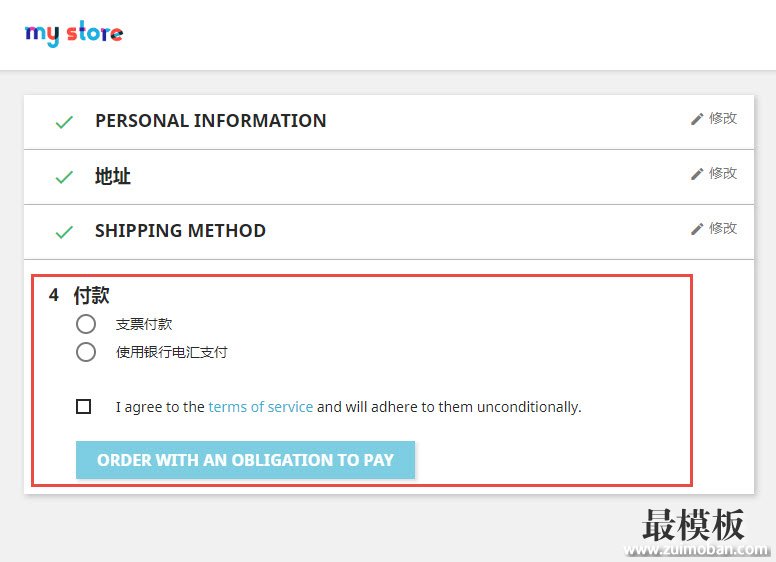776x562 pixels.
Task: Click green checkmark next to 地址
Action: [x=64, y=177]
